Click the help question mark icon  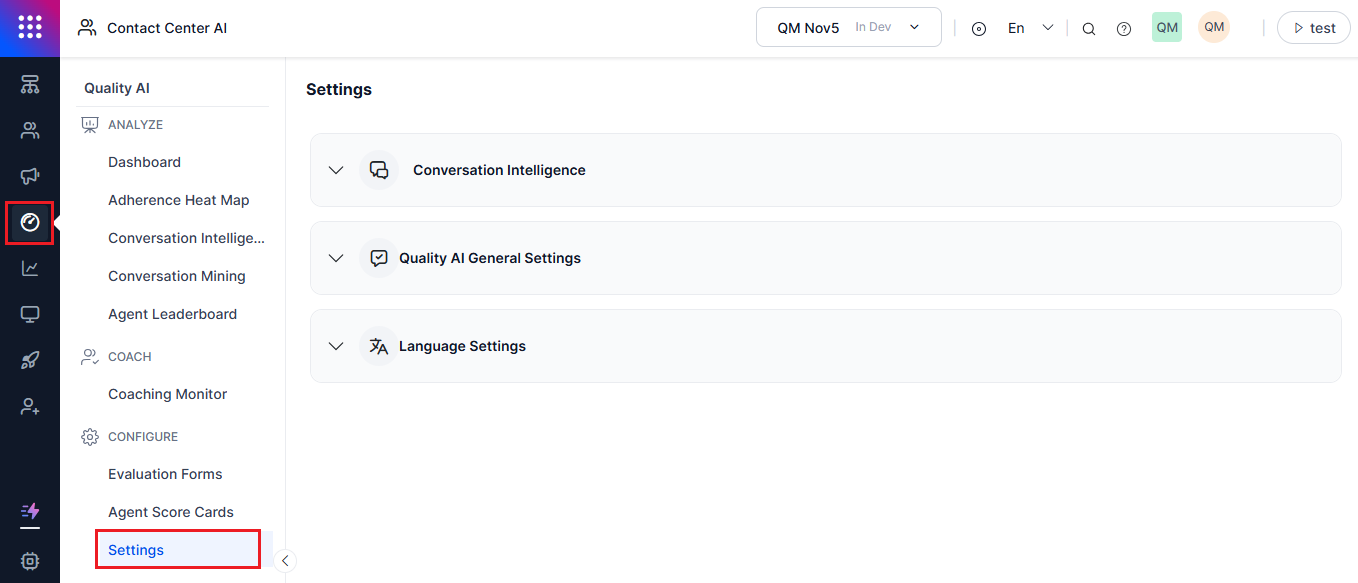coord(1124,29)
